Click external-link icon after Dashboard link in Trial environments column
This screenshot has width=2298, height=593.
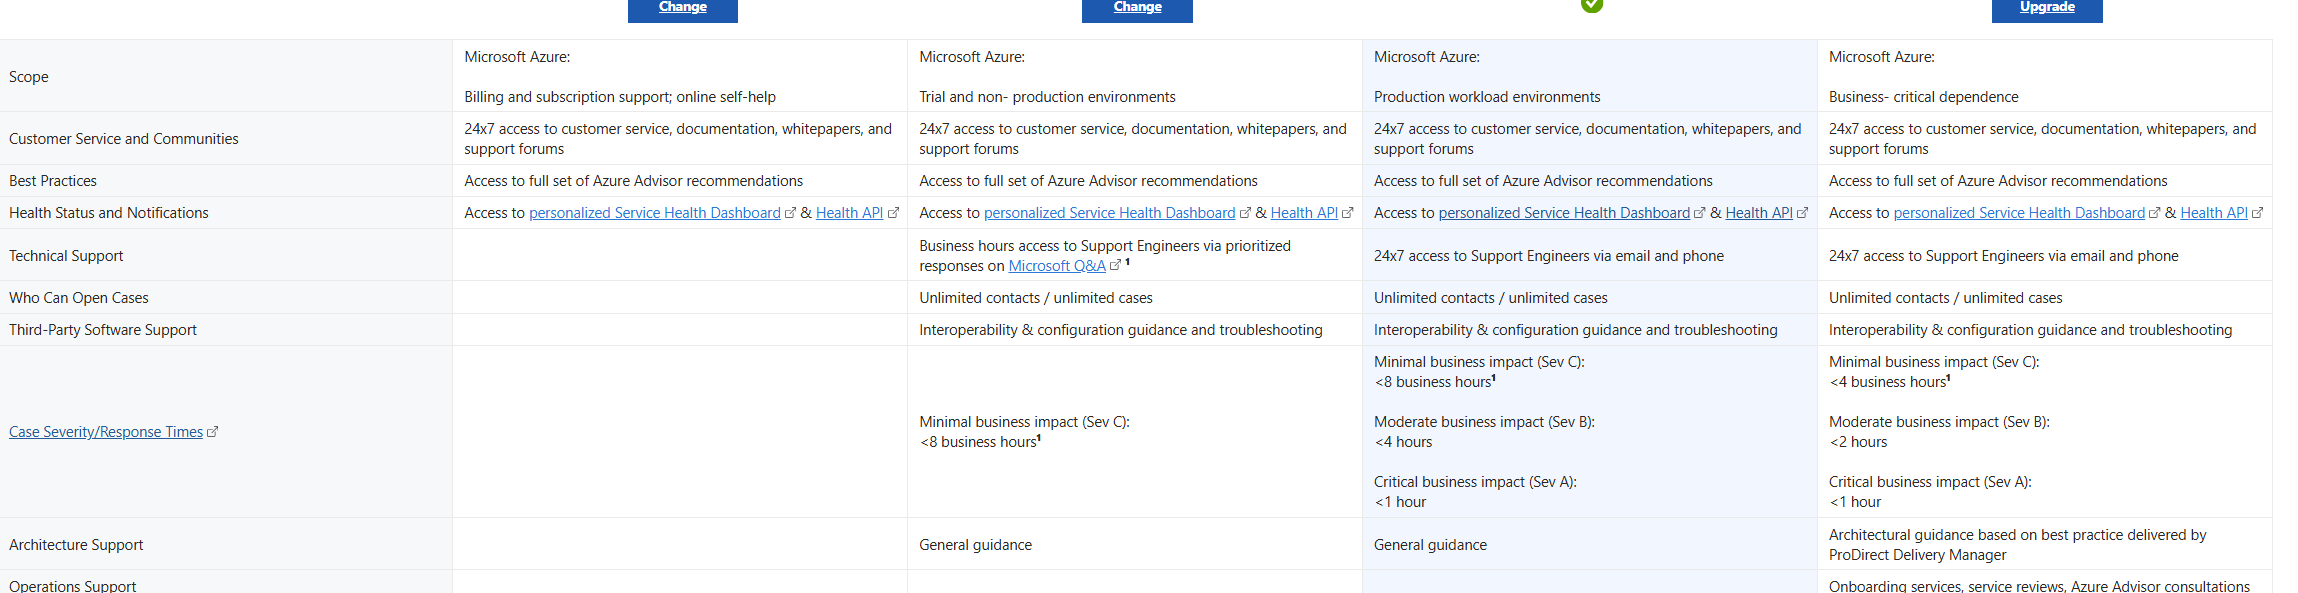coord(1245,213)
